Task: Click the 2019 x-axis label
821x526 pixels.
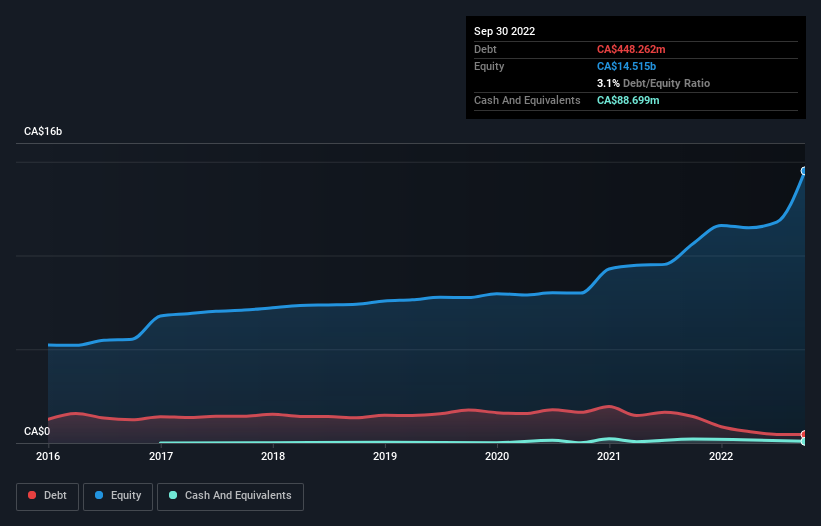Action: [385, 456]
